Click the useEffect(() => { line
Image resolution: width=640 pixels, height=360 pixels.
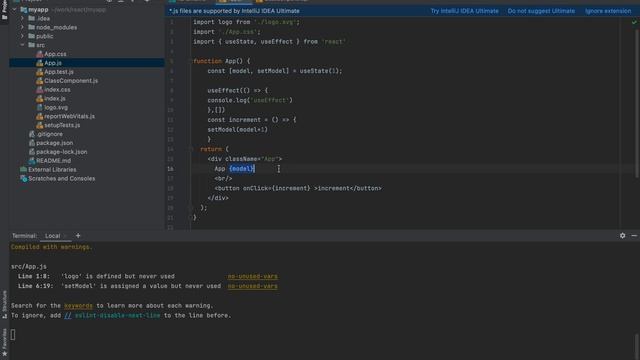(238, 91)
